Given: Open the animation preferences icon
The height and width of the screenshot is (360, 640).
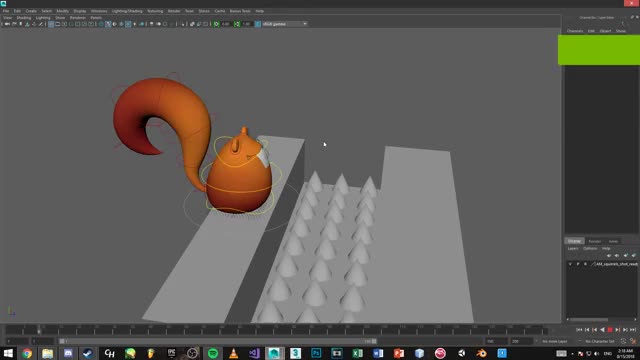Looking at the screenshot, I should click(x=633, y=341).
